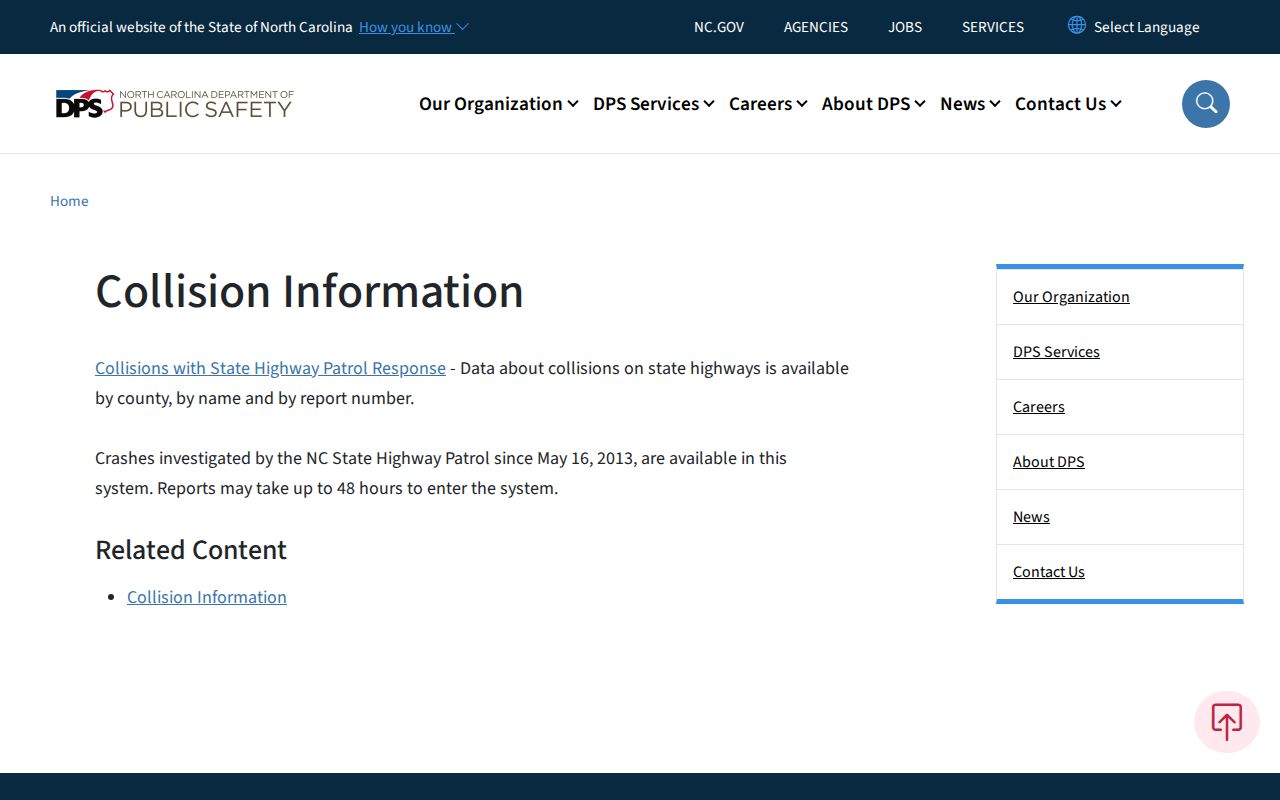The height and width of the screenshot is (800, 1280).
Task: Open Careers link in the sidebar
Action: [1039, 407]
